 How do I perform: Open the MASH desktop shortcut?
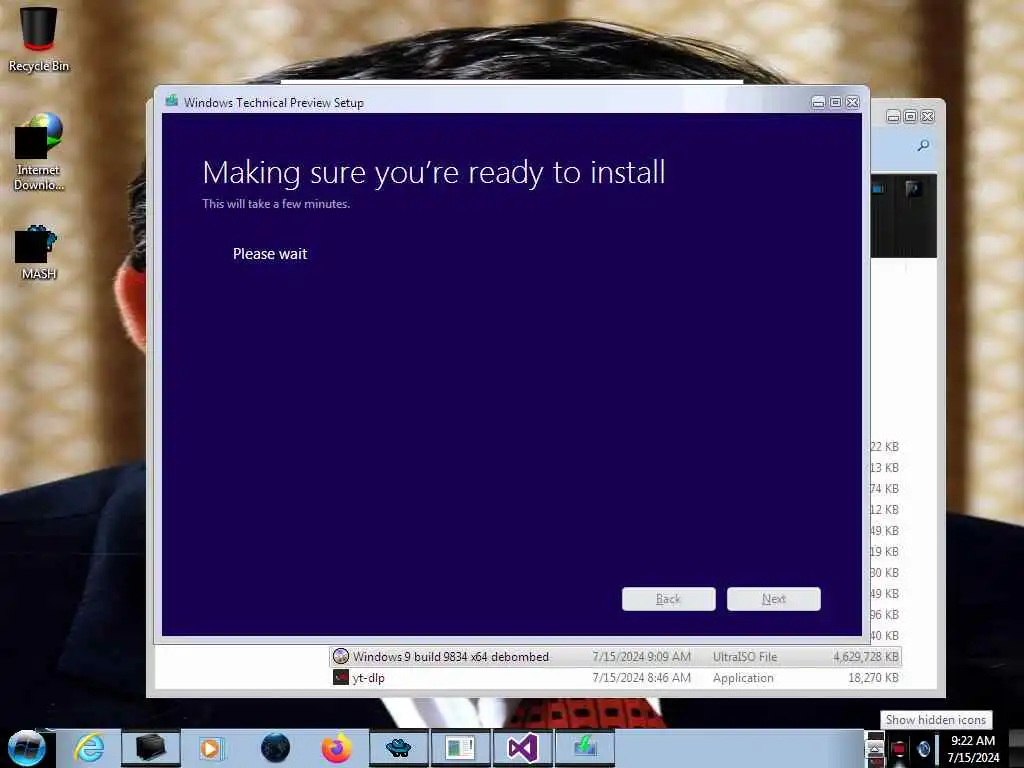pyautogui.click(x=39, y=253)
